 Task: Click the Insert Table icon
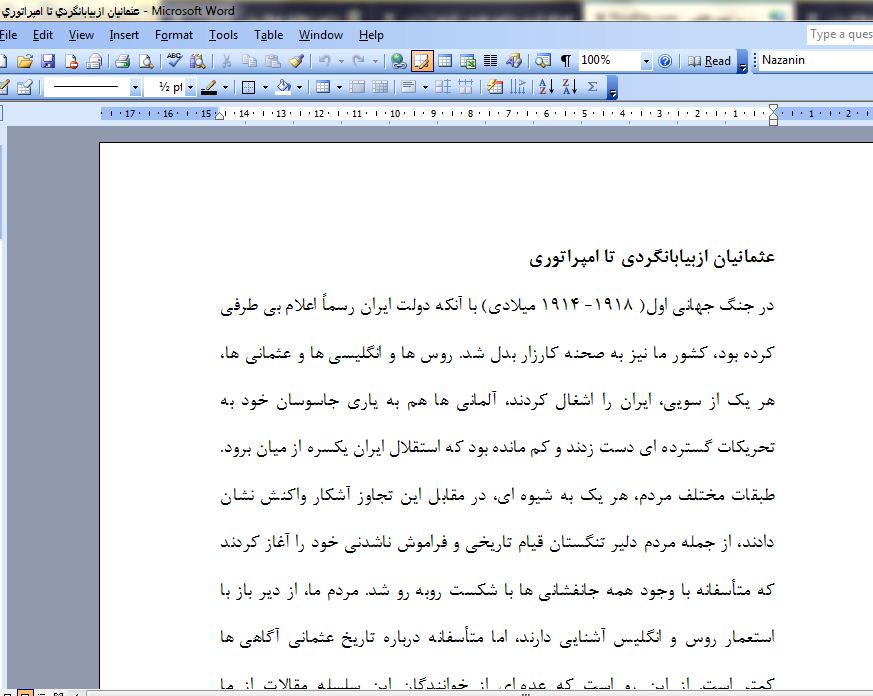pos(445,61)
